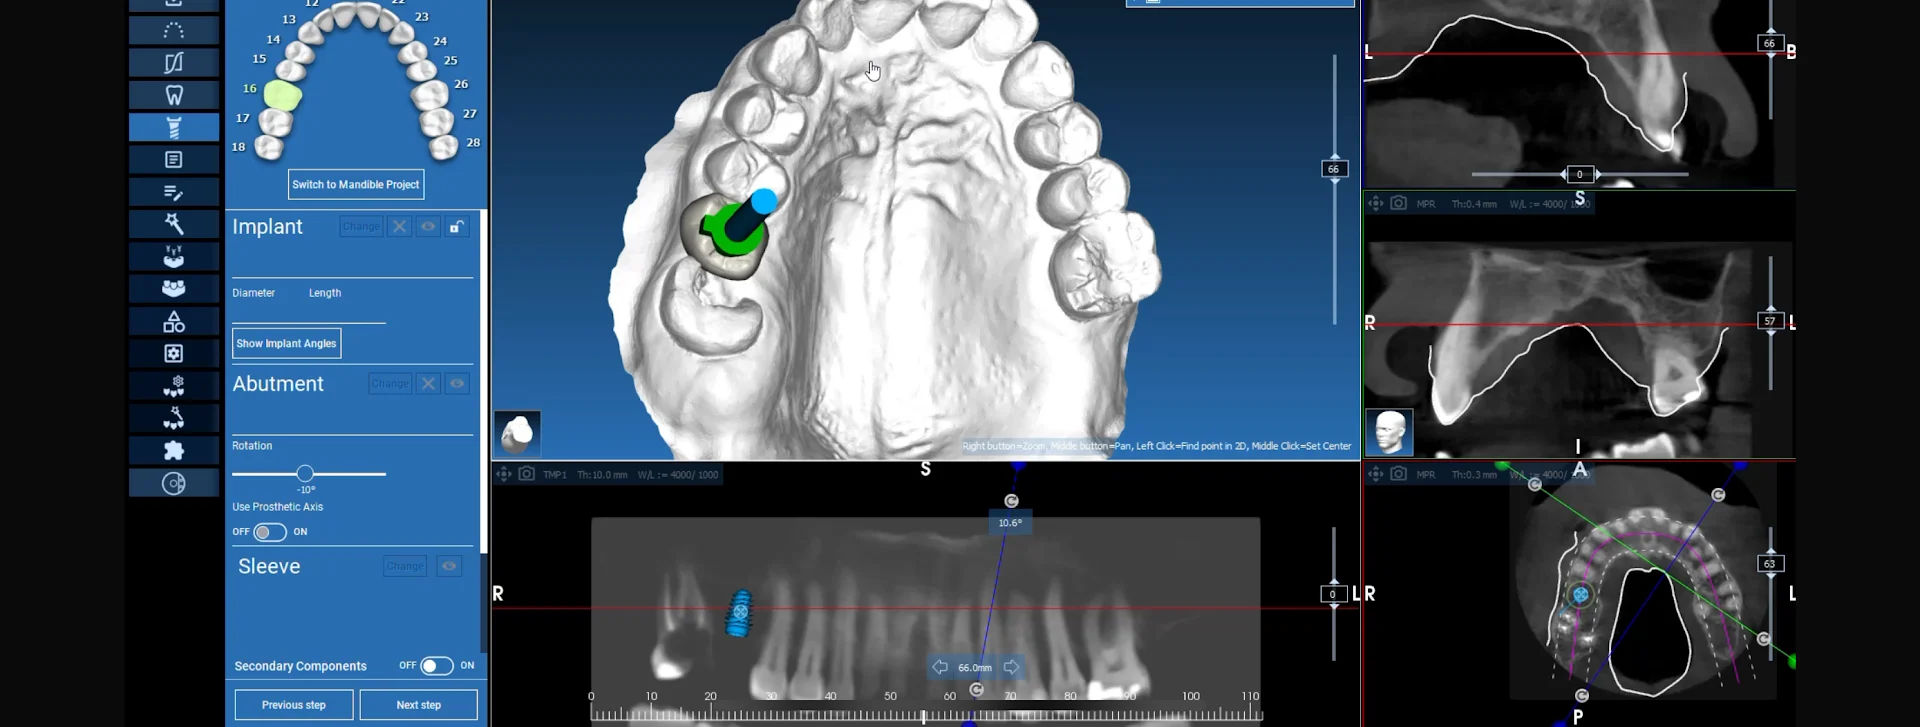Select tooth 15 in arch chart
Image resolution: width=1920 pixels, height=727 pixels.
click(291, 70)
